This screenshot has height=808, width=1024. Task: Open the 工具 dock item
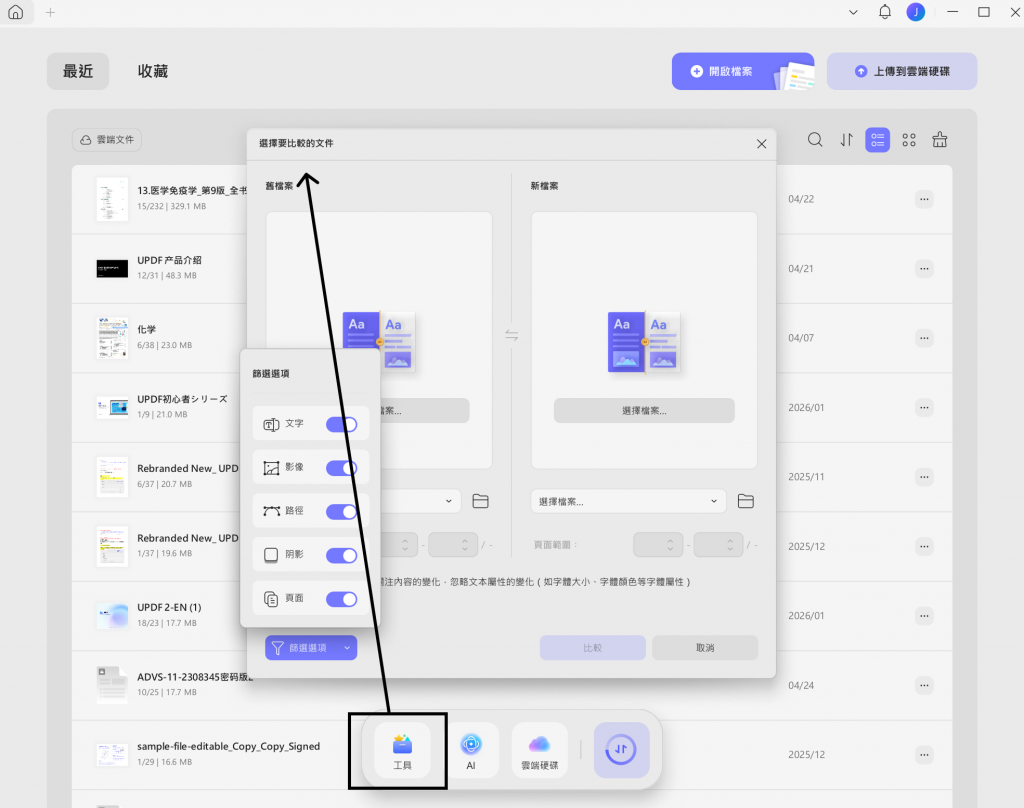[x=402, y=751]
